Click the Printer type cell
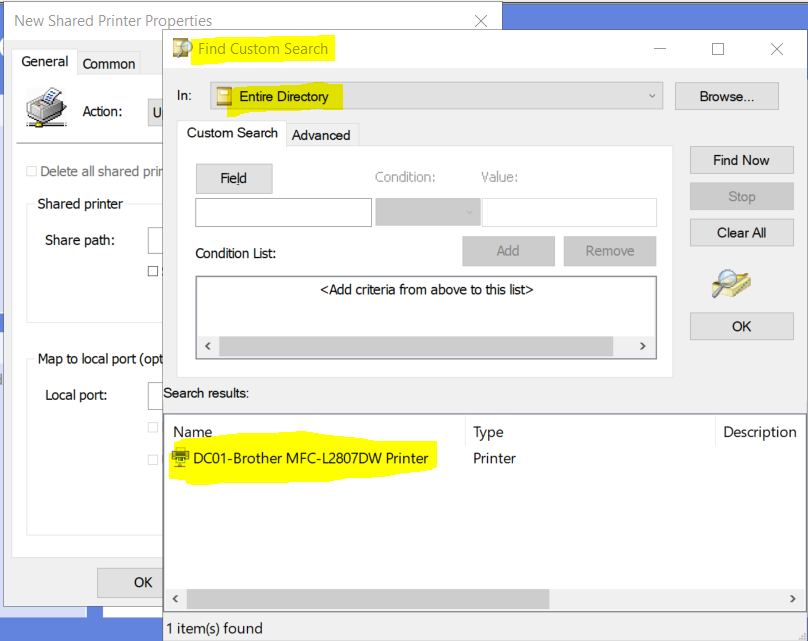Viewport: 808px width, 641px height. (x=494, y=458)
